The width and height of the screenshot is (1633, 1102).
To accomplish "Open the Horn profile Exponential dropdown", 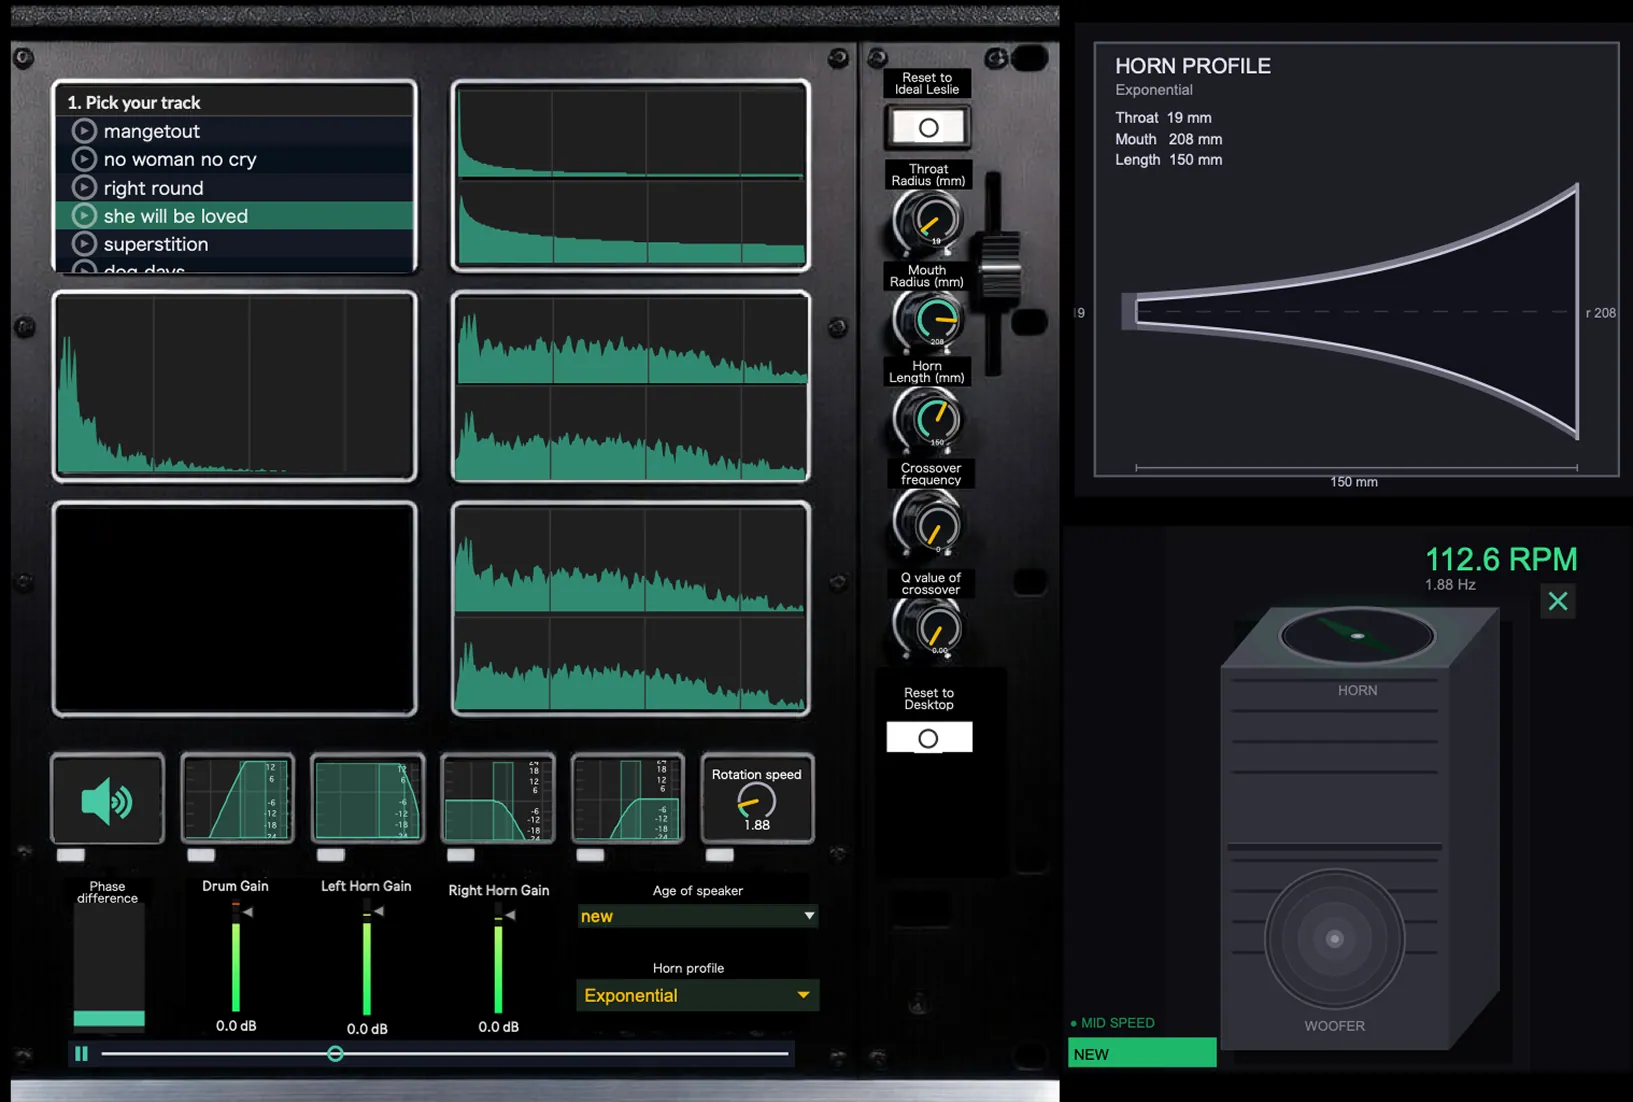I will (x=697, y=995).
